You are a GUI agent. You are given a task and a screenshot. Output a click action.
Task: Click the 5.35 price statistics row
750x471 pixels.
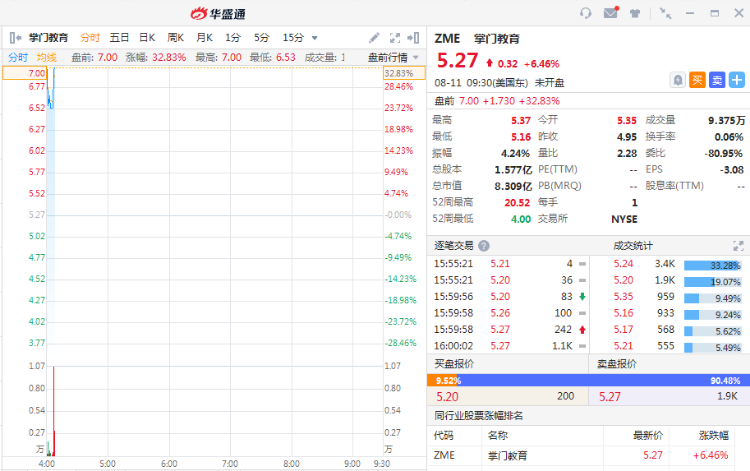point(670,296)
